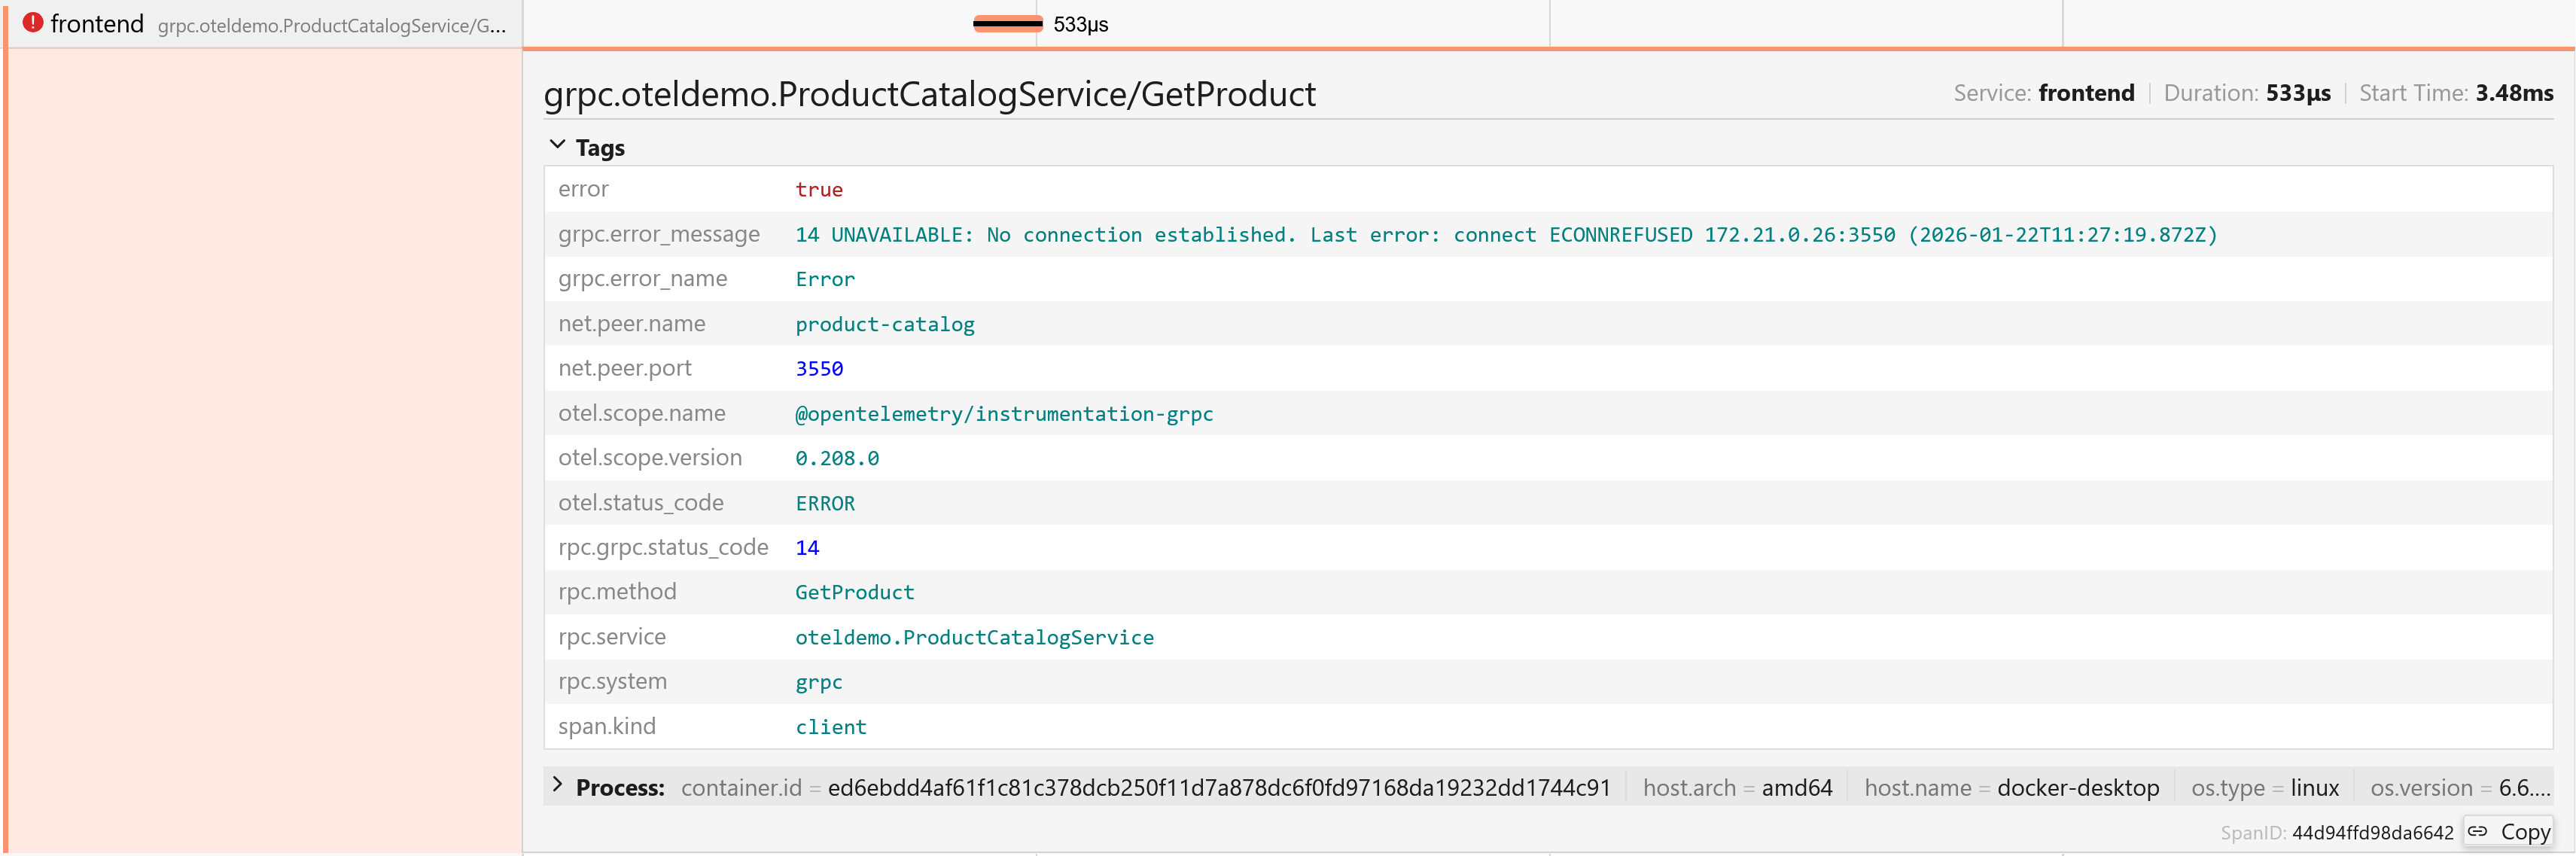Screen dimensions: 2576x856
Task: Select the otel.status_code ERROR row
Action: [824, 503]
